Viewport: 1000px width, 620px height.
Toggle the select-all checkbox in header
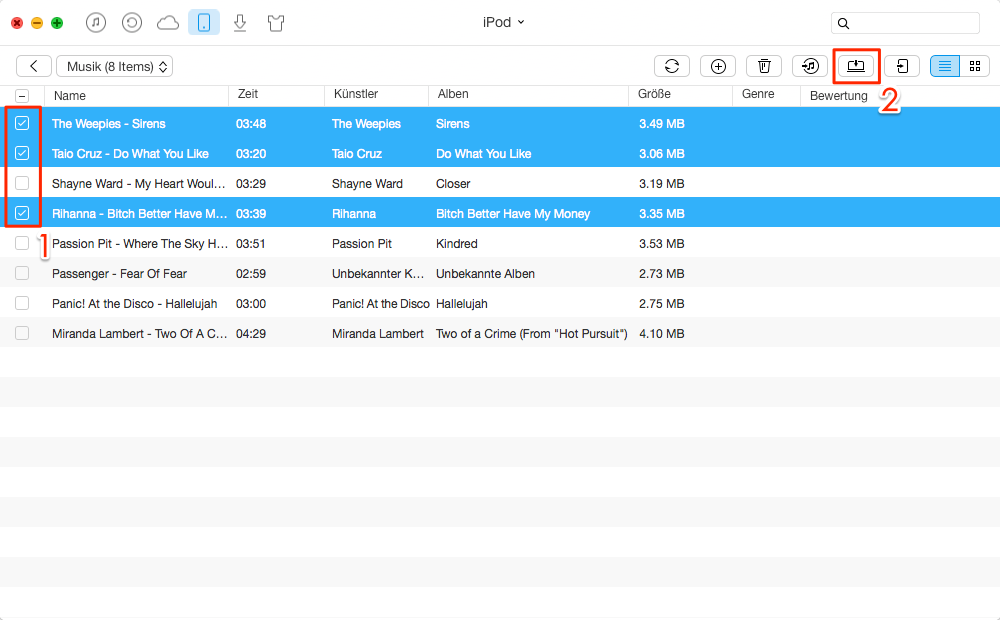pos(22,96)
